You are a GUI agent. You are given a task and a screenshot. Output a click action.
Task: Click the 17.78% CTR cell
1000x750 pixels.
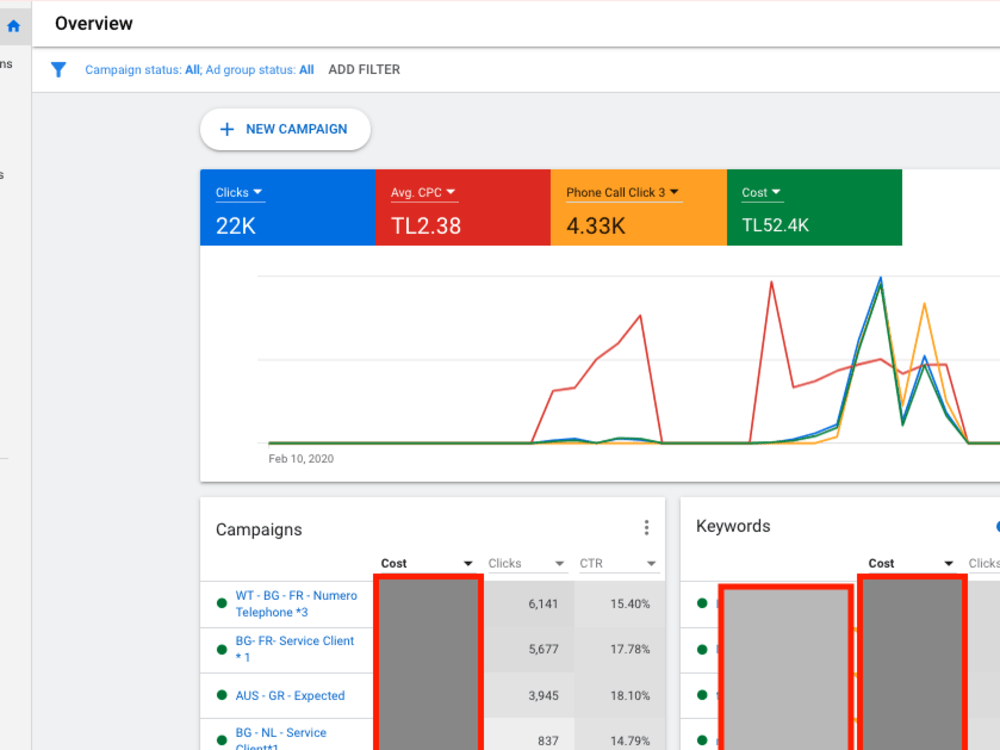[x=629, y=649]
